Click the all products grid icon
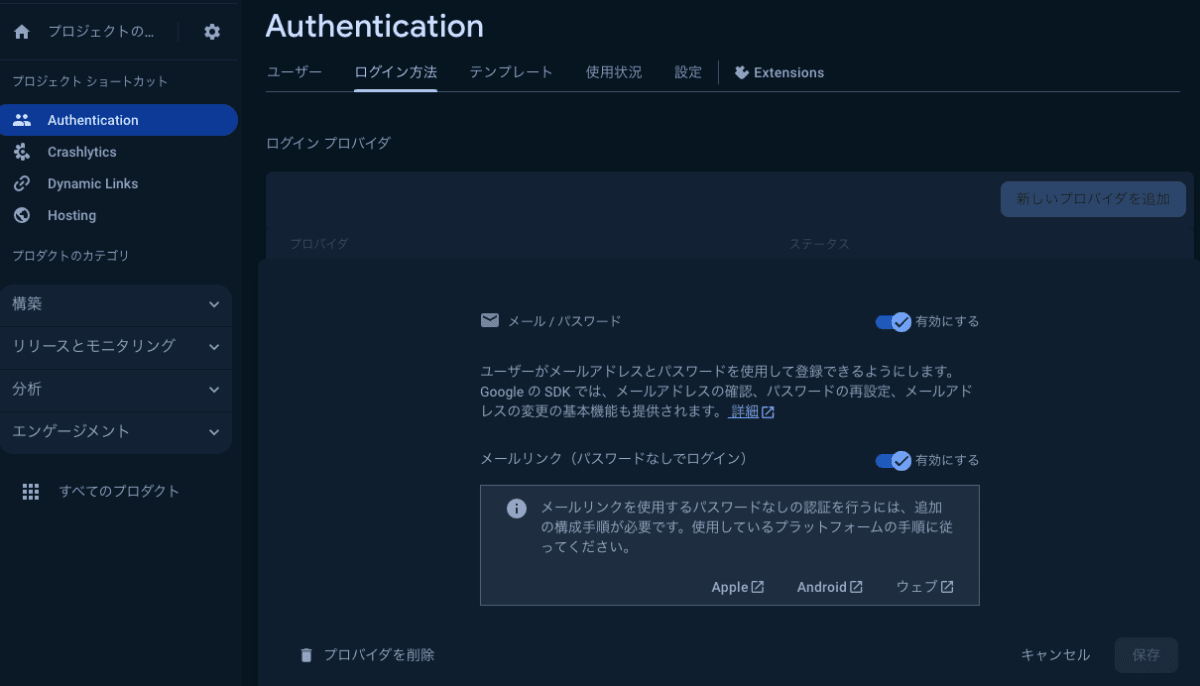The height and width of the screenshot is (686, 1200). click(31, 491)
